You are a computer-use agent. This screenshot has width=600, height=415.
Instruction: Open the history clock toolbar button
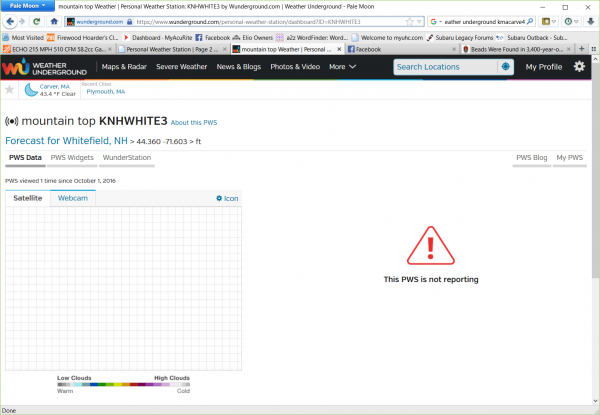(x=571, y=22)
